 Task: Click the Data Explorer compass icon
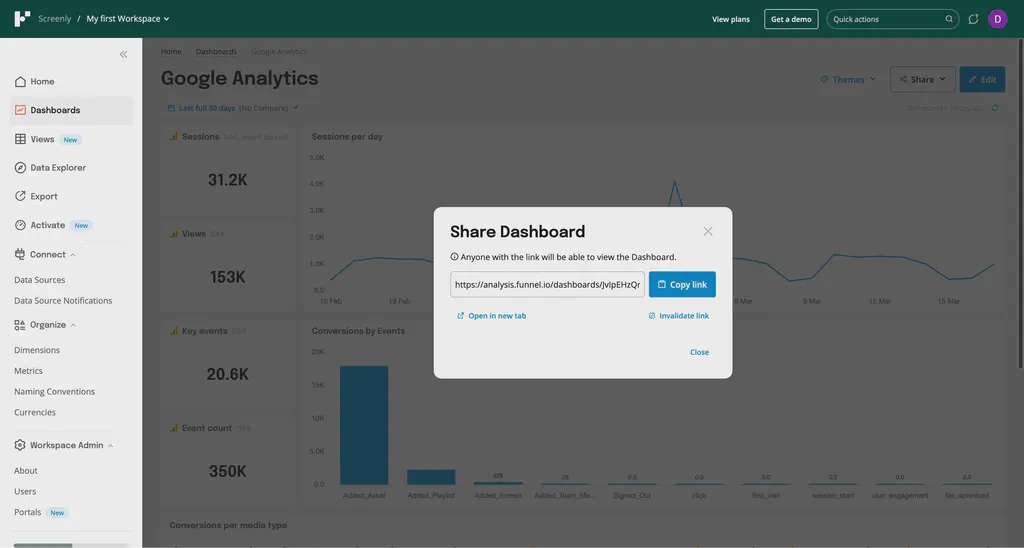pyautogui.click(x=20, y=168)
